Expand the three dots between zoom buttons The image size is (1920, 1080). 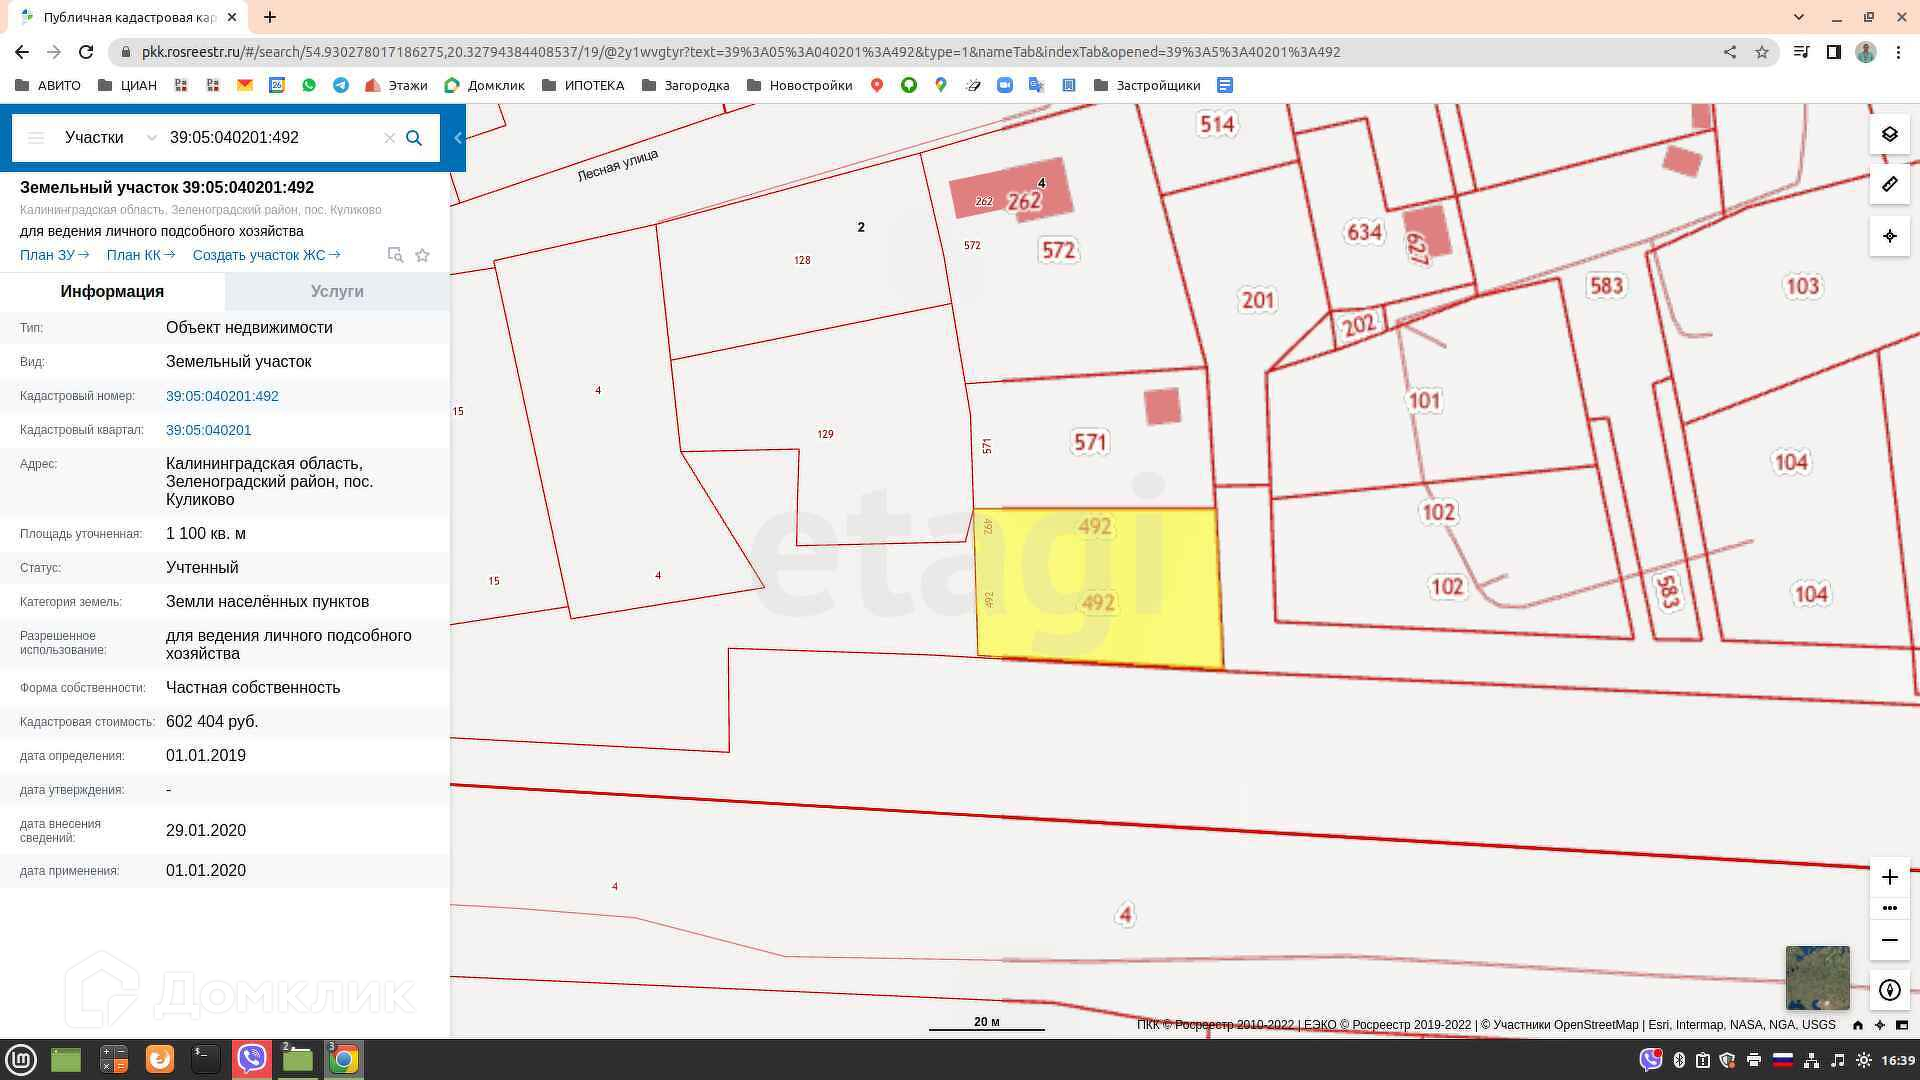pyautogui.click(x=1889, y=908)
